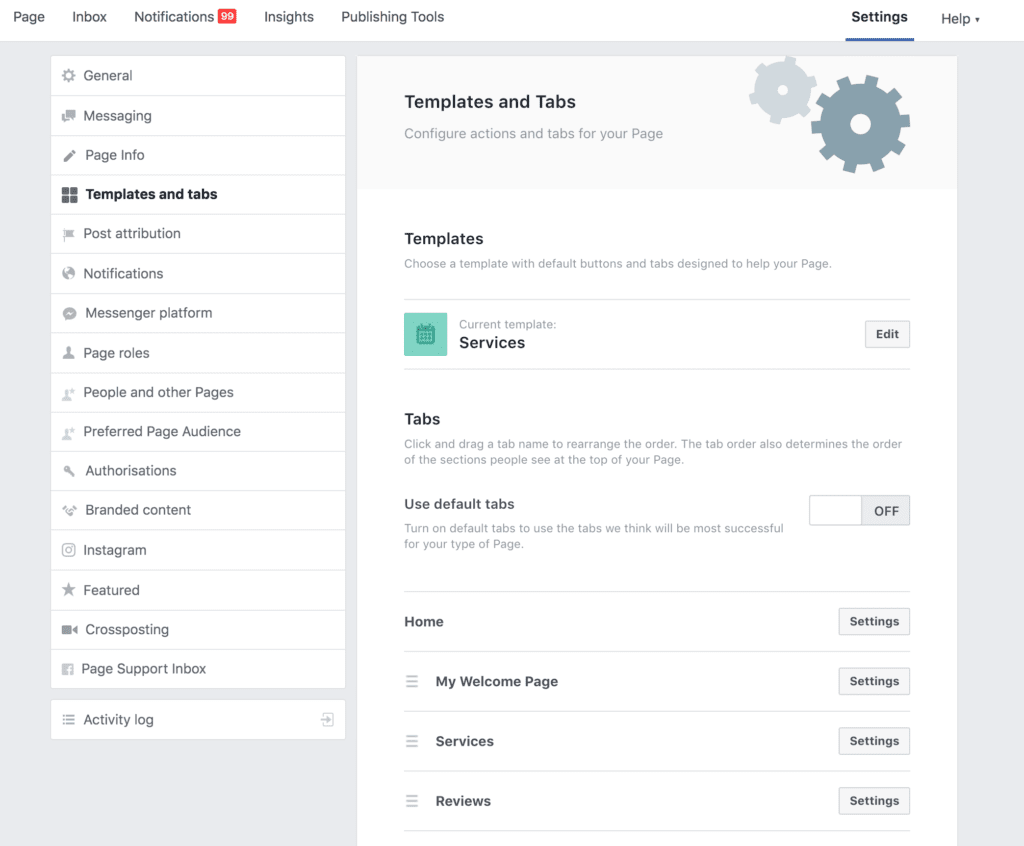Click the Post attribution flag icon
1024x846 pixels.
pyautogui.click(x=67, y=233)
